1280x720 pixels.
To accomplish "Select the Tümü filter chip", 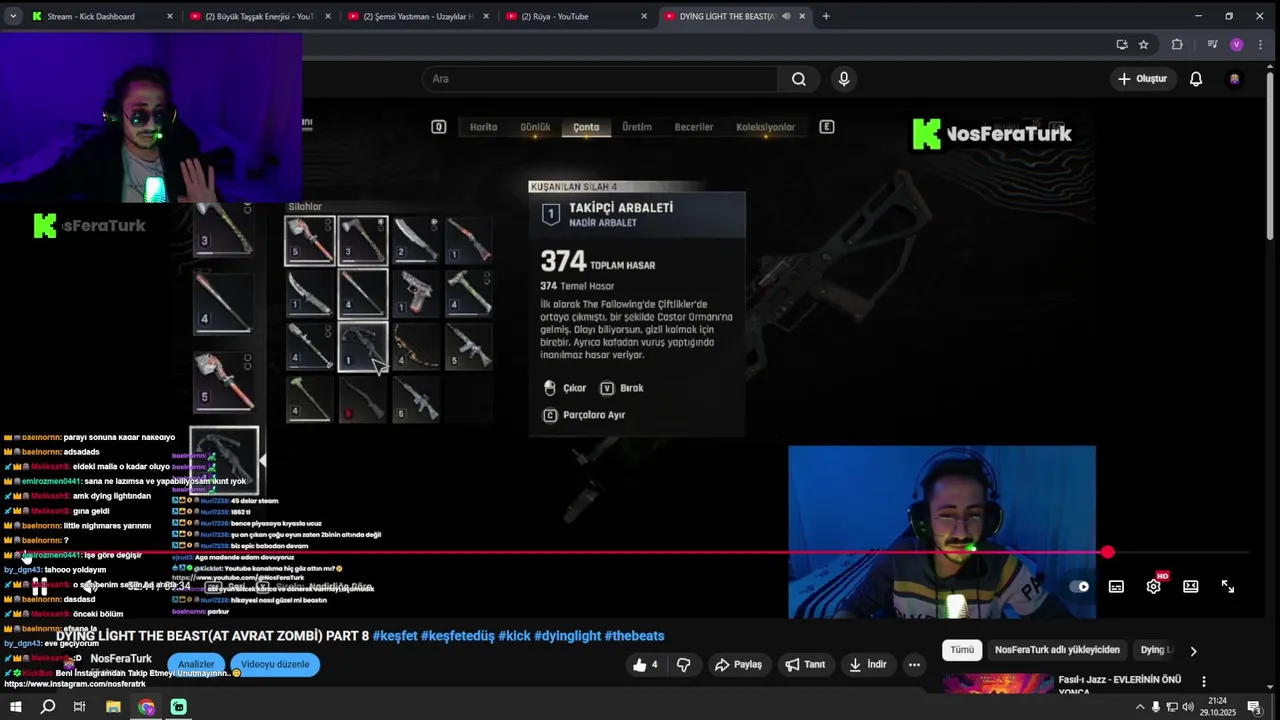I will [x=962, y=650].
